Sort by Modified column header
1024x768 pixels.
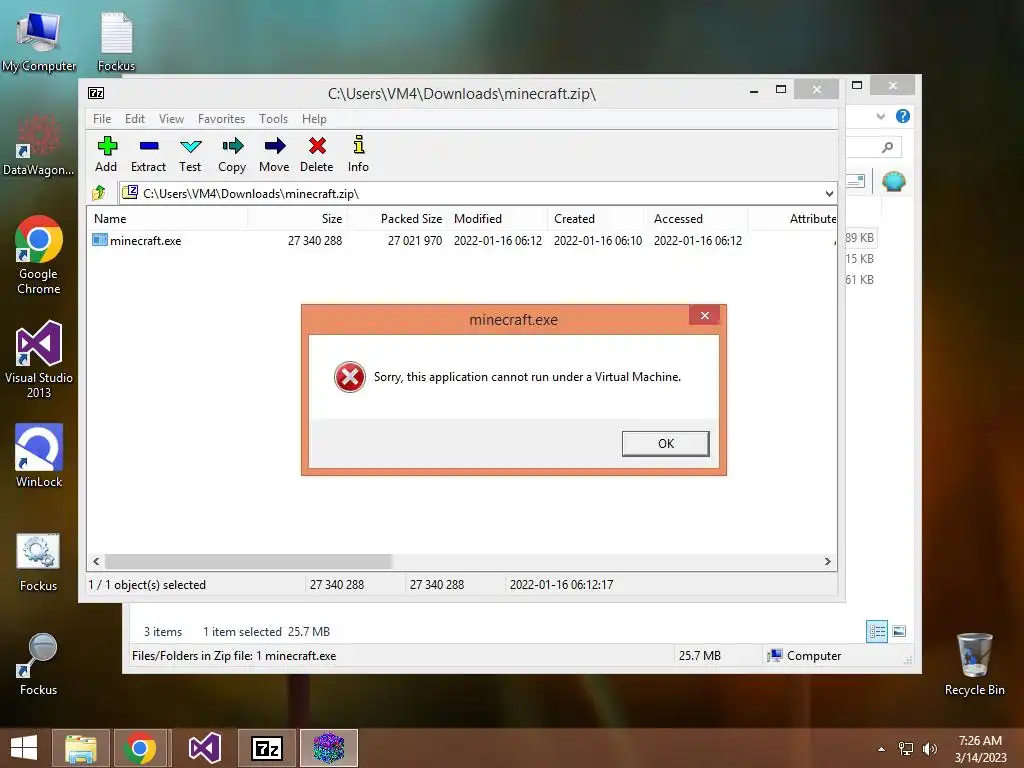tap(498, 219)
